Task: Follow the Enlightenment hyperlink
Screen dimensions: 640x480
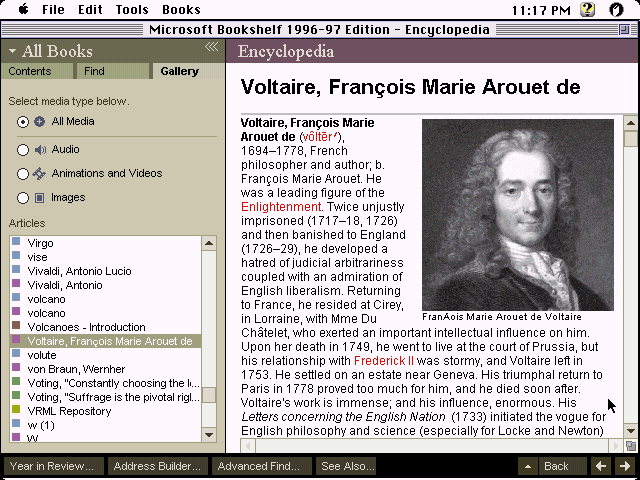Action: 281,207
